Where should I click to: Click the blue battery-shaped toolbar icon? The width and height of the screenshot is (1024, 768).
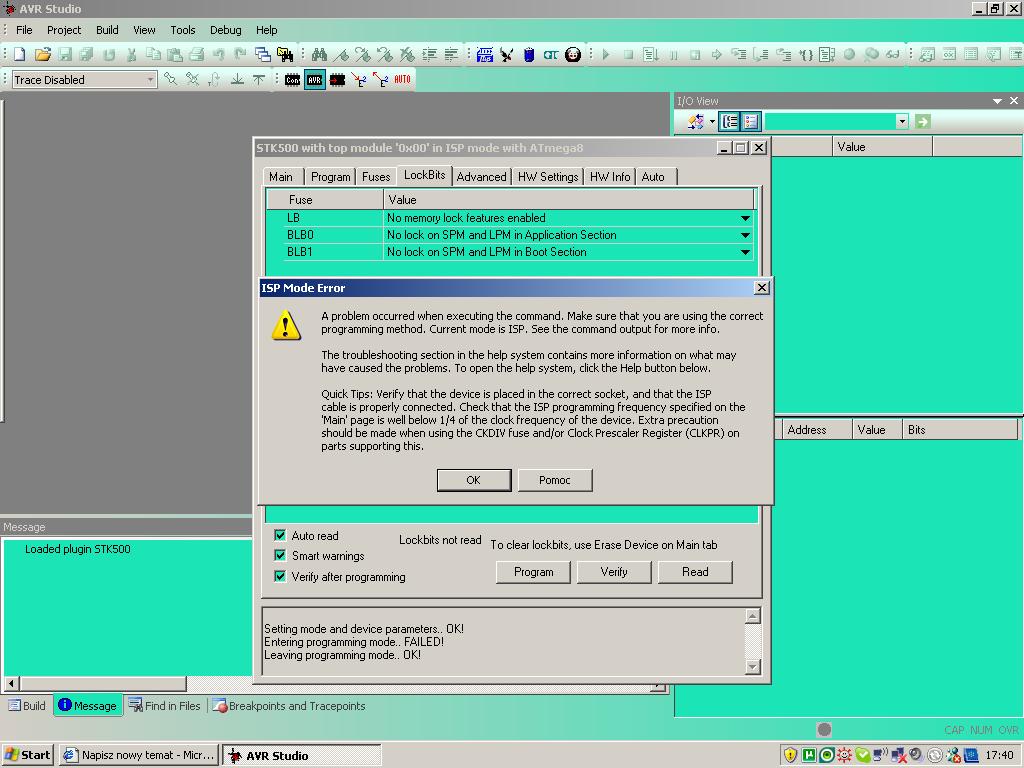529,55
